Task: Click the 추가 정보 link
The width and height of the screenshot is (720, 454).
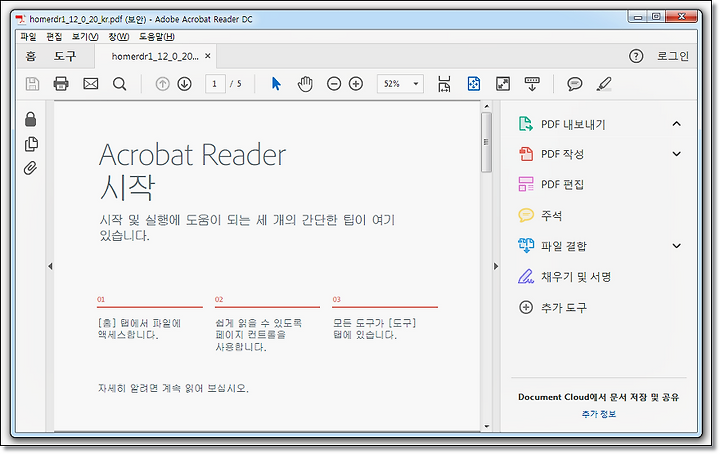Action: 599,414
